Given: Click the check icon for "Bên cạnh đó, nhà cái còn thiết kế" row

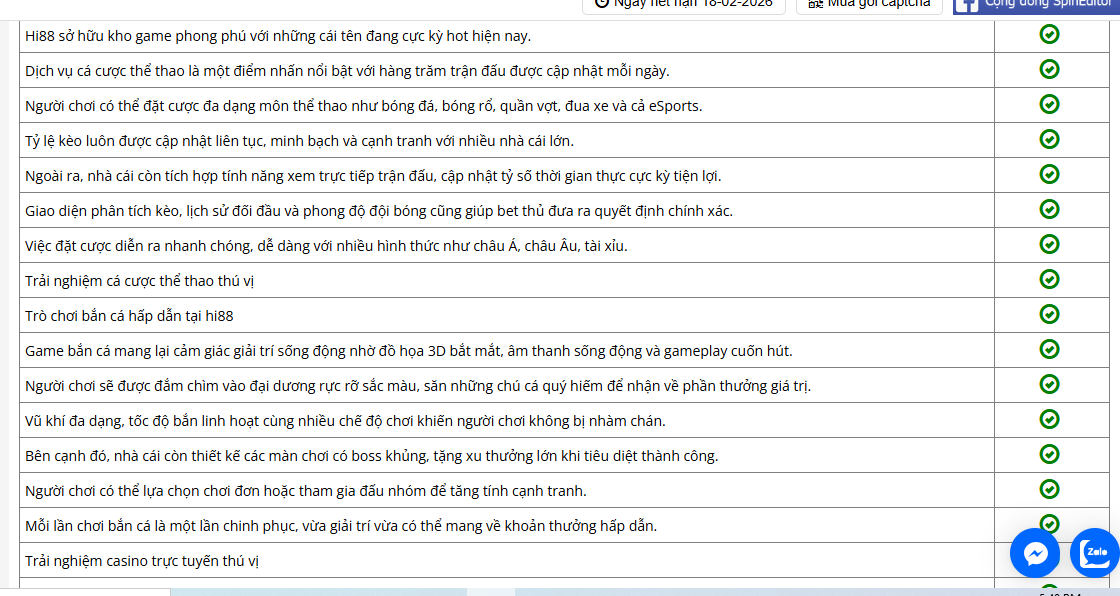Looking at the screenshot, I should tap(1049, 455).
